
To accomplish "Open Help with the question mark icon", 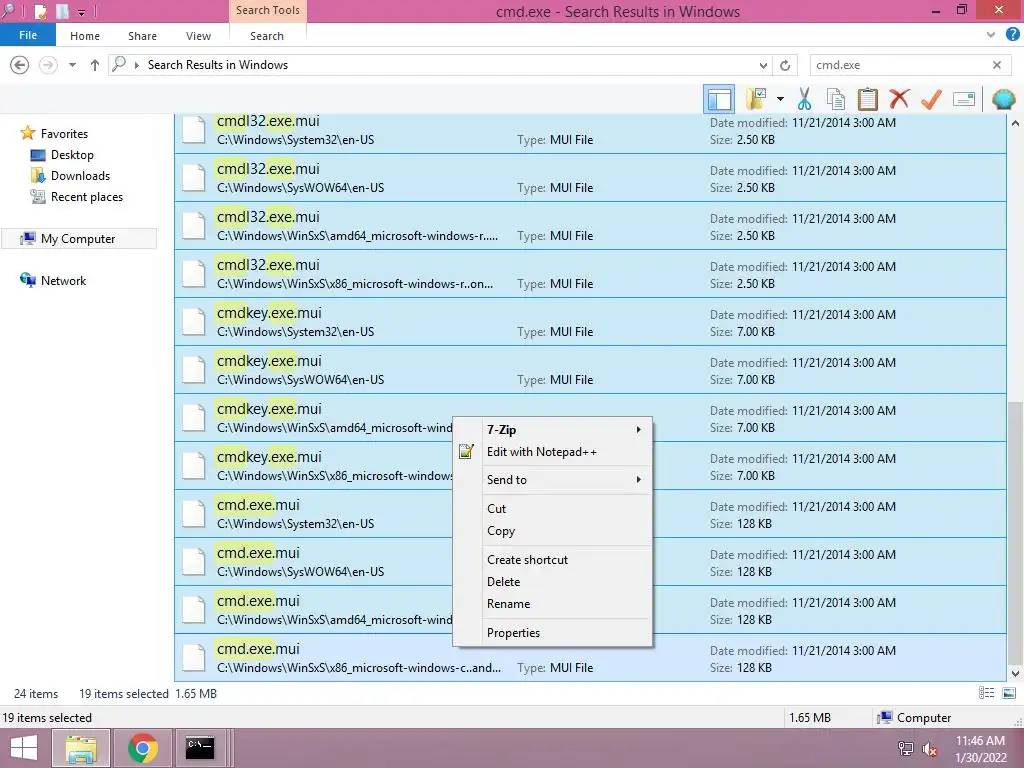I will coord(1012,35).
